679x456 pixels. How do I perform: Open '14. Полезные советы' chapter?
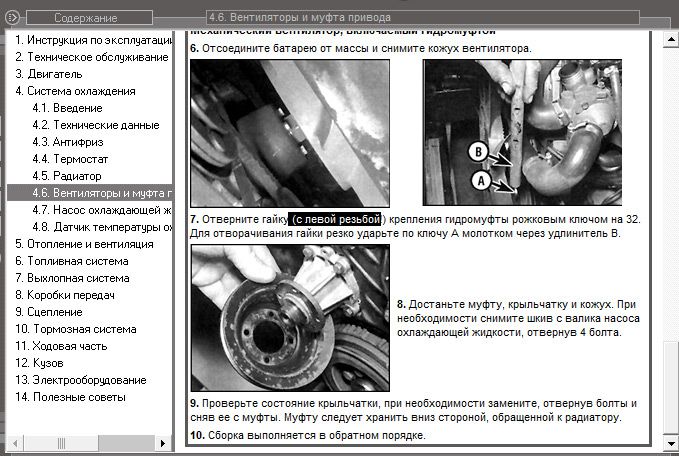point(71,397)
